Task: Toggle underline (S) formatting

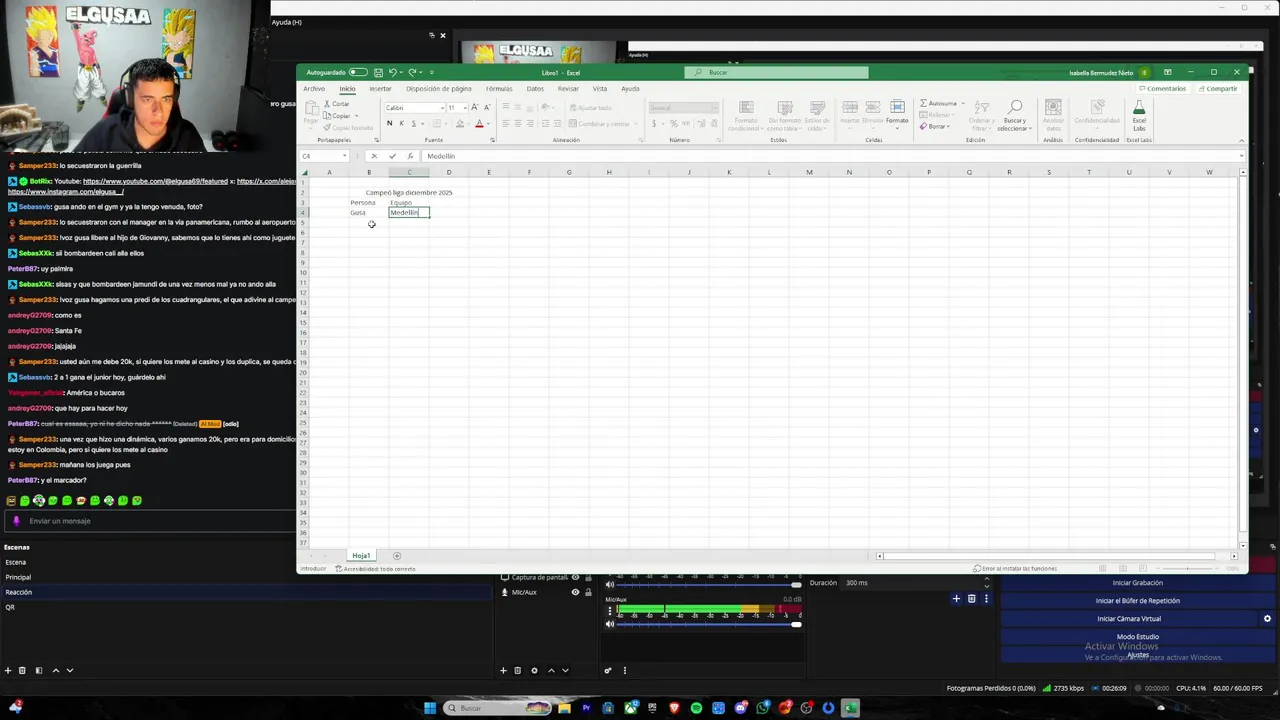Action: coord(413,124)
